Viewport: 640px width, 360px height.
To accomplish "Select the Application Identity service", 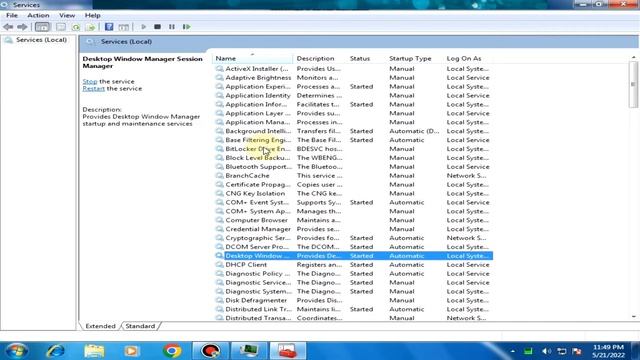I will pos(353,96).
